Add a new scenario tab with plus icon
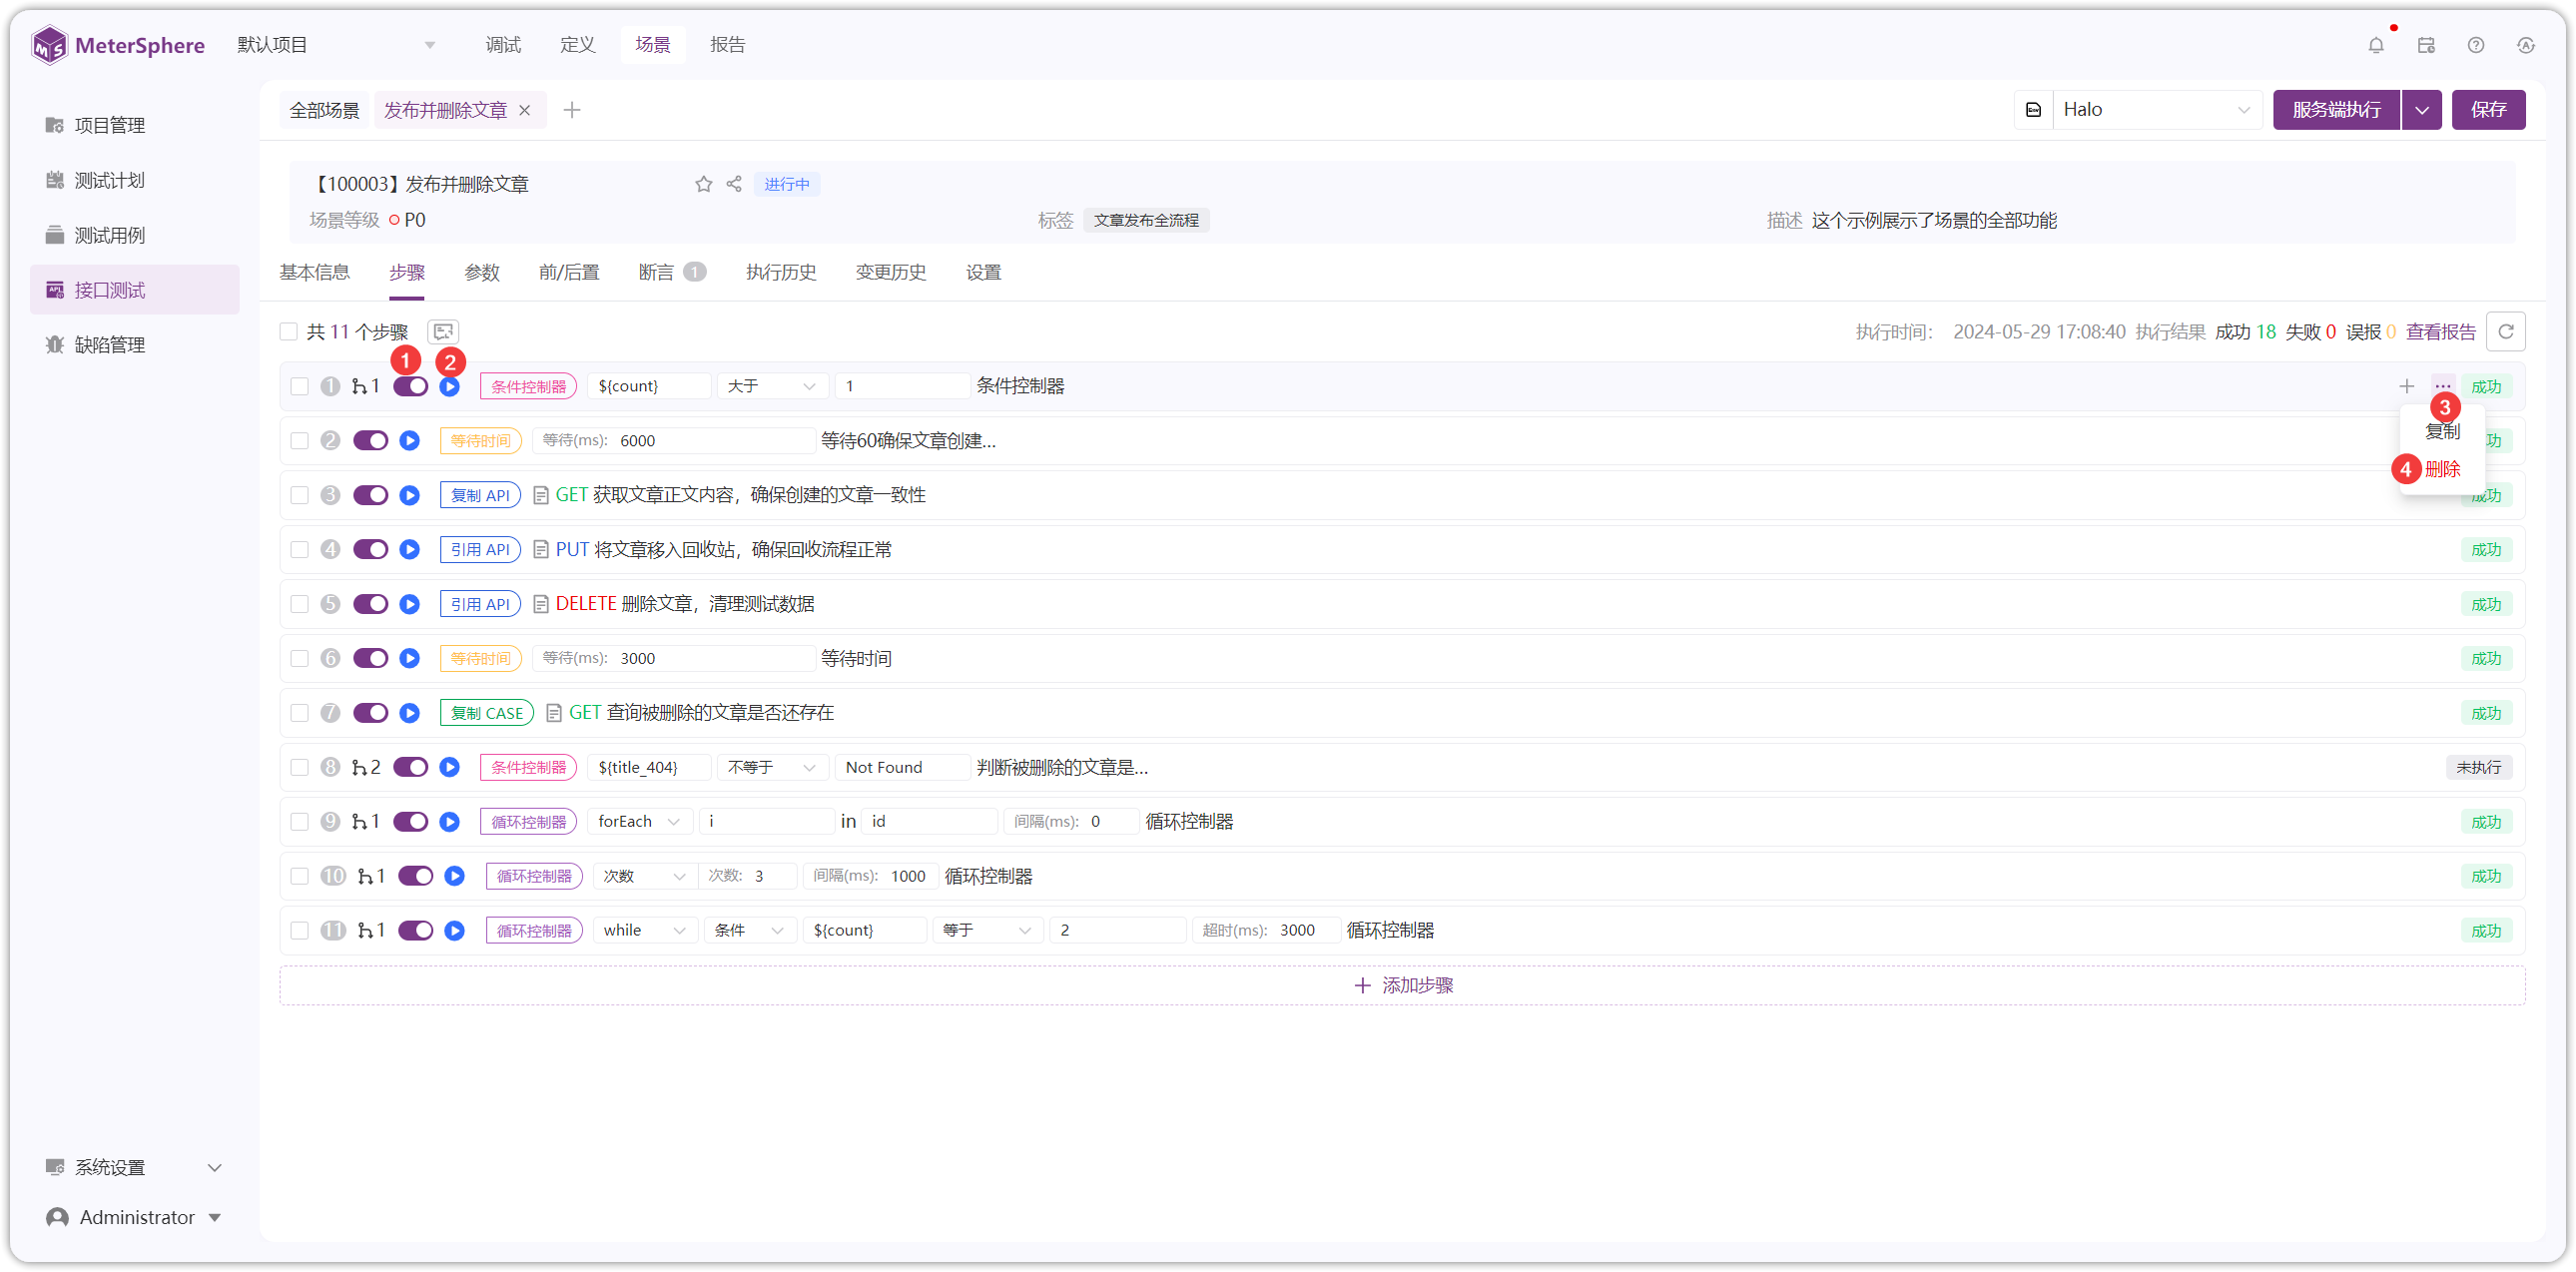Viewport: 2576px width, 1272px height. [x=571, y=110]
